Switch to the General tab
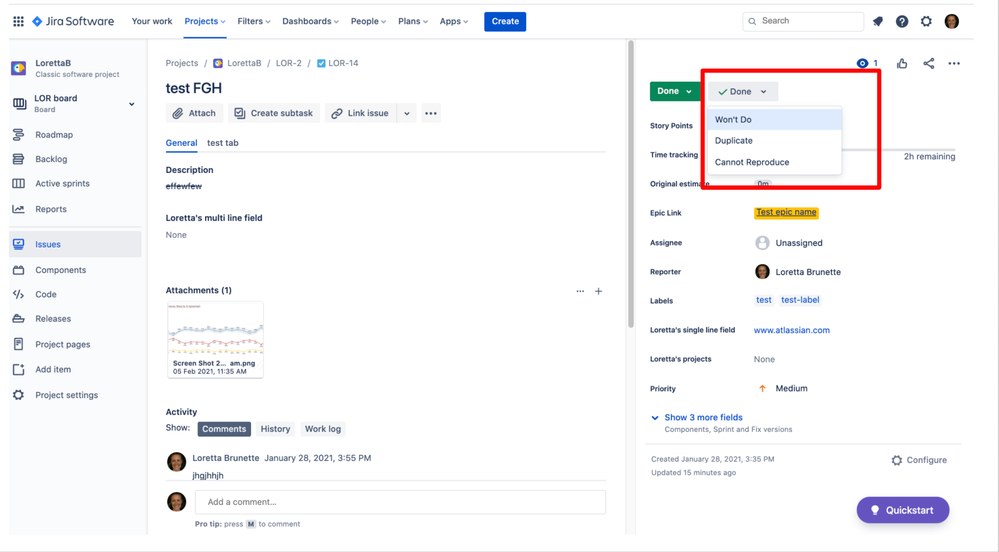Image resolution: width=999 pixels, height=552 pixels. click(x=181, y=143)
